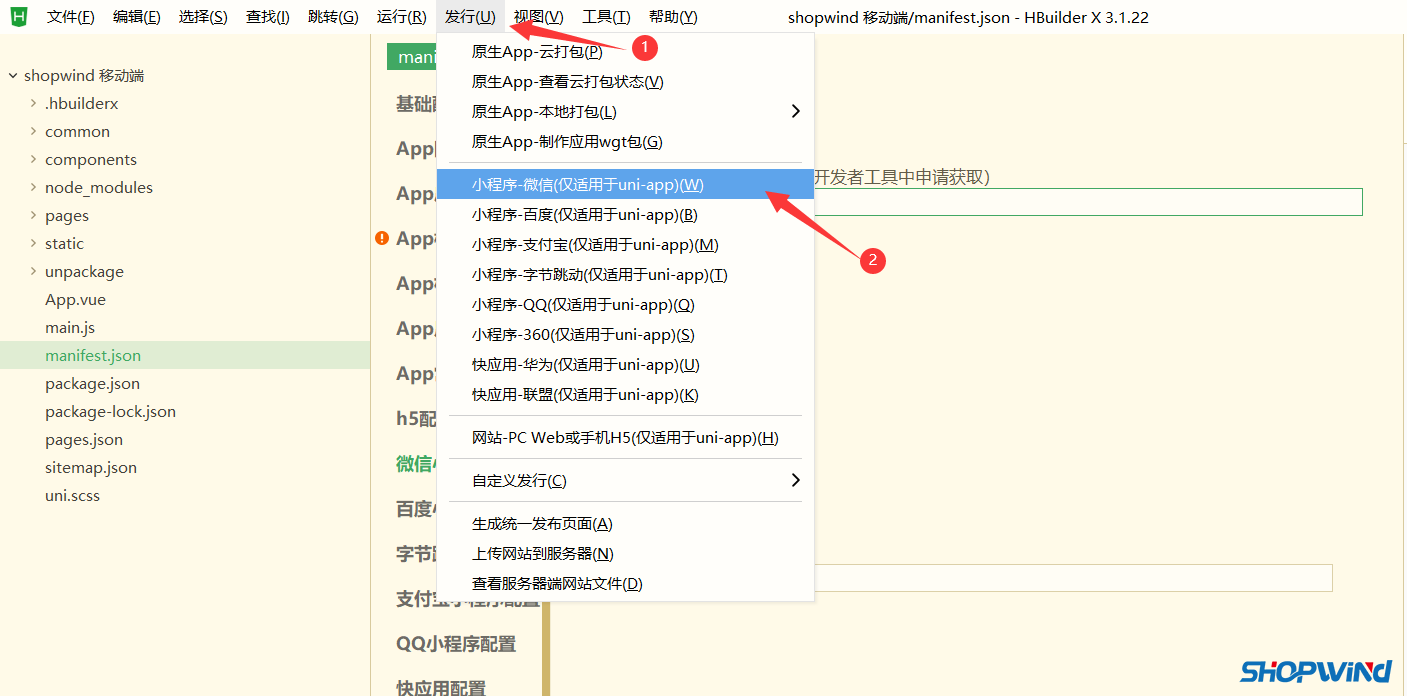Viewport: 1407px width, 696px height.
Task: Expand the node_modules folder chevron
Action: point(33,187)
